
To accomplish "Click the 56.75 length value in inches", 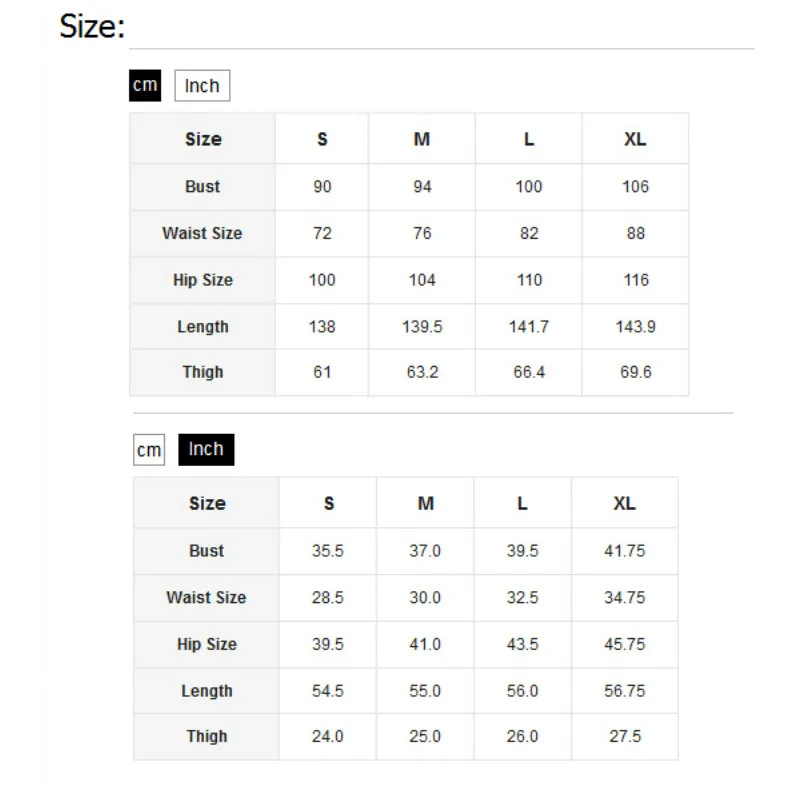I will [x=624, y=690].
